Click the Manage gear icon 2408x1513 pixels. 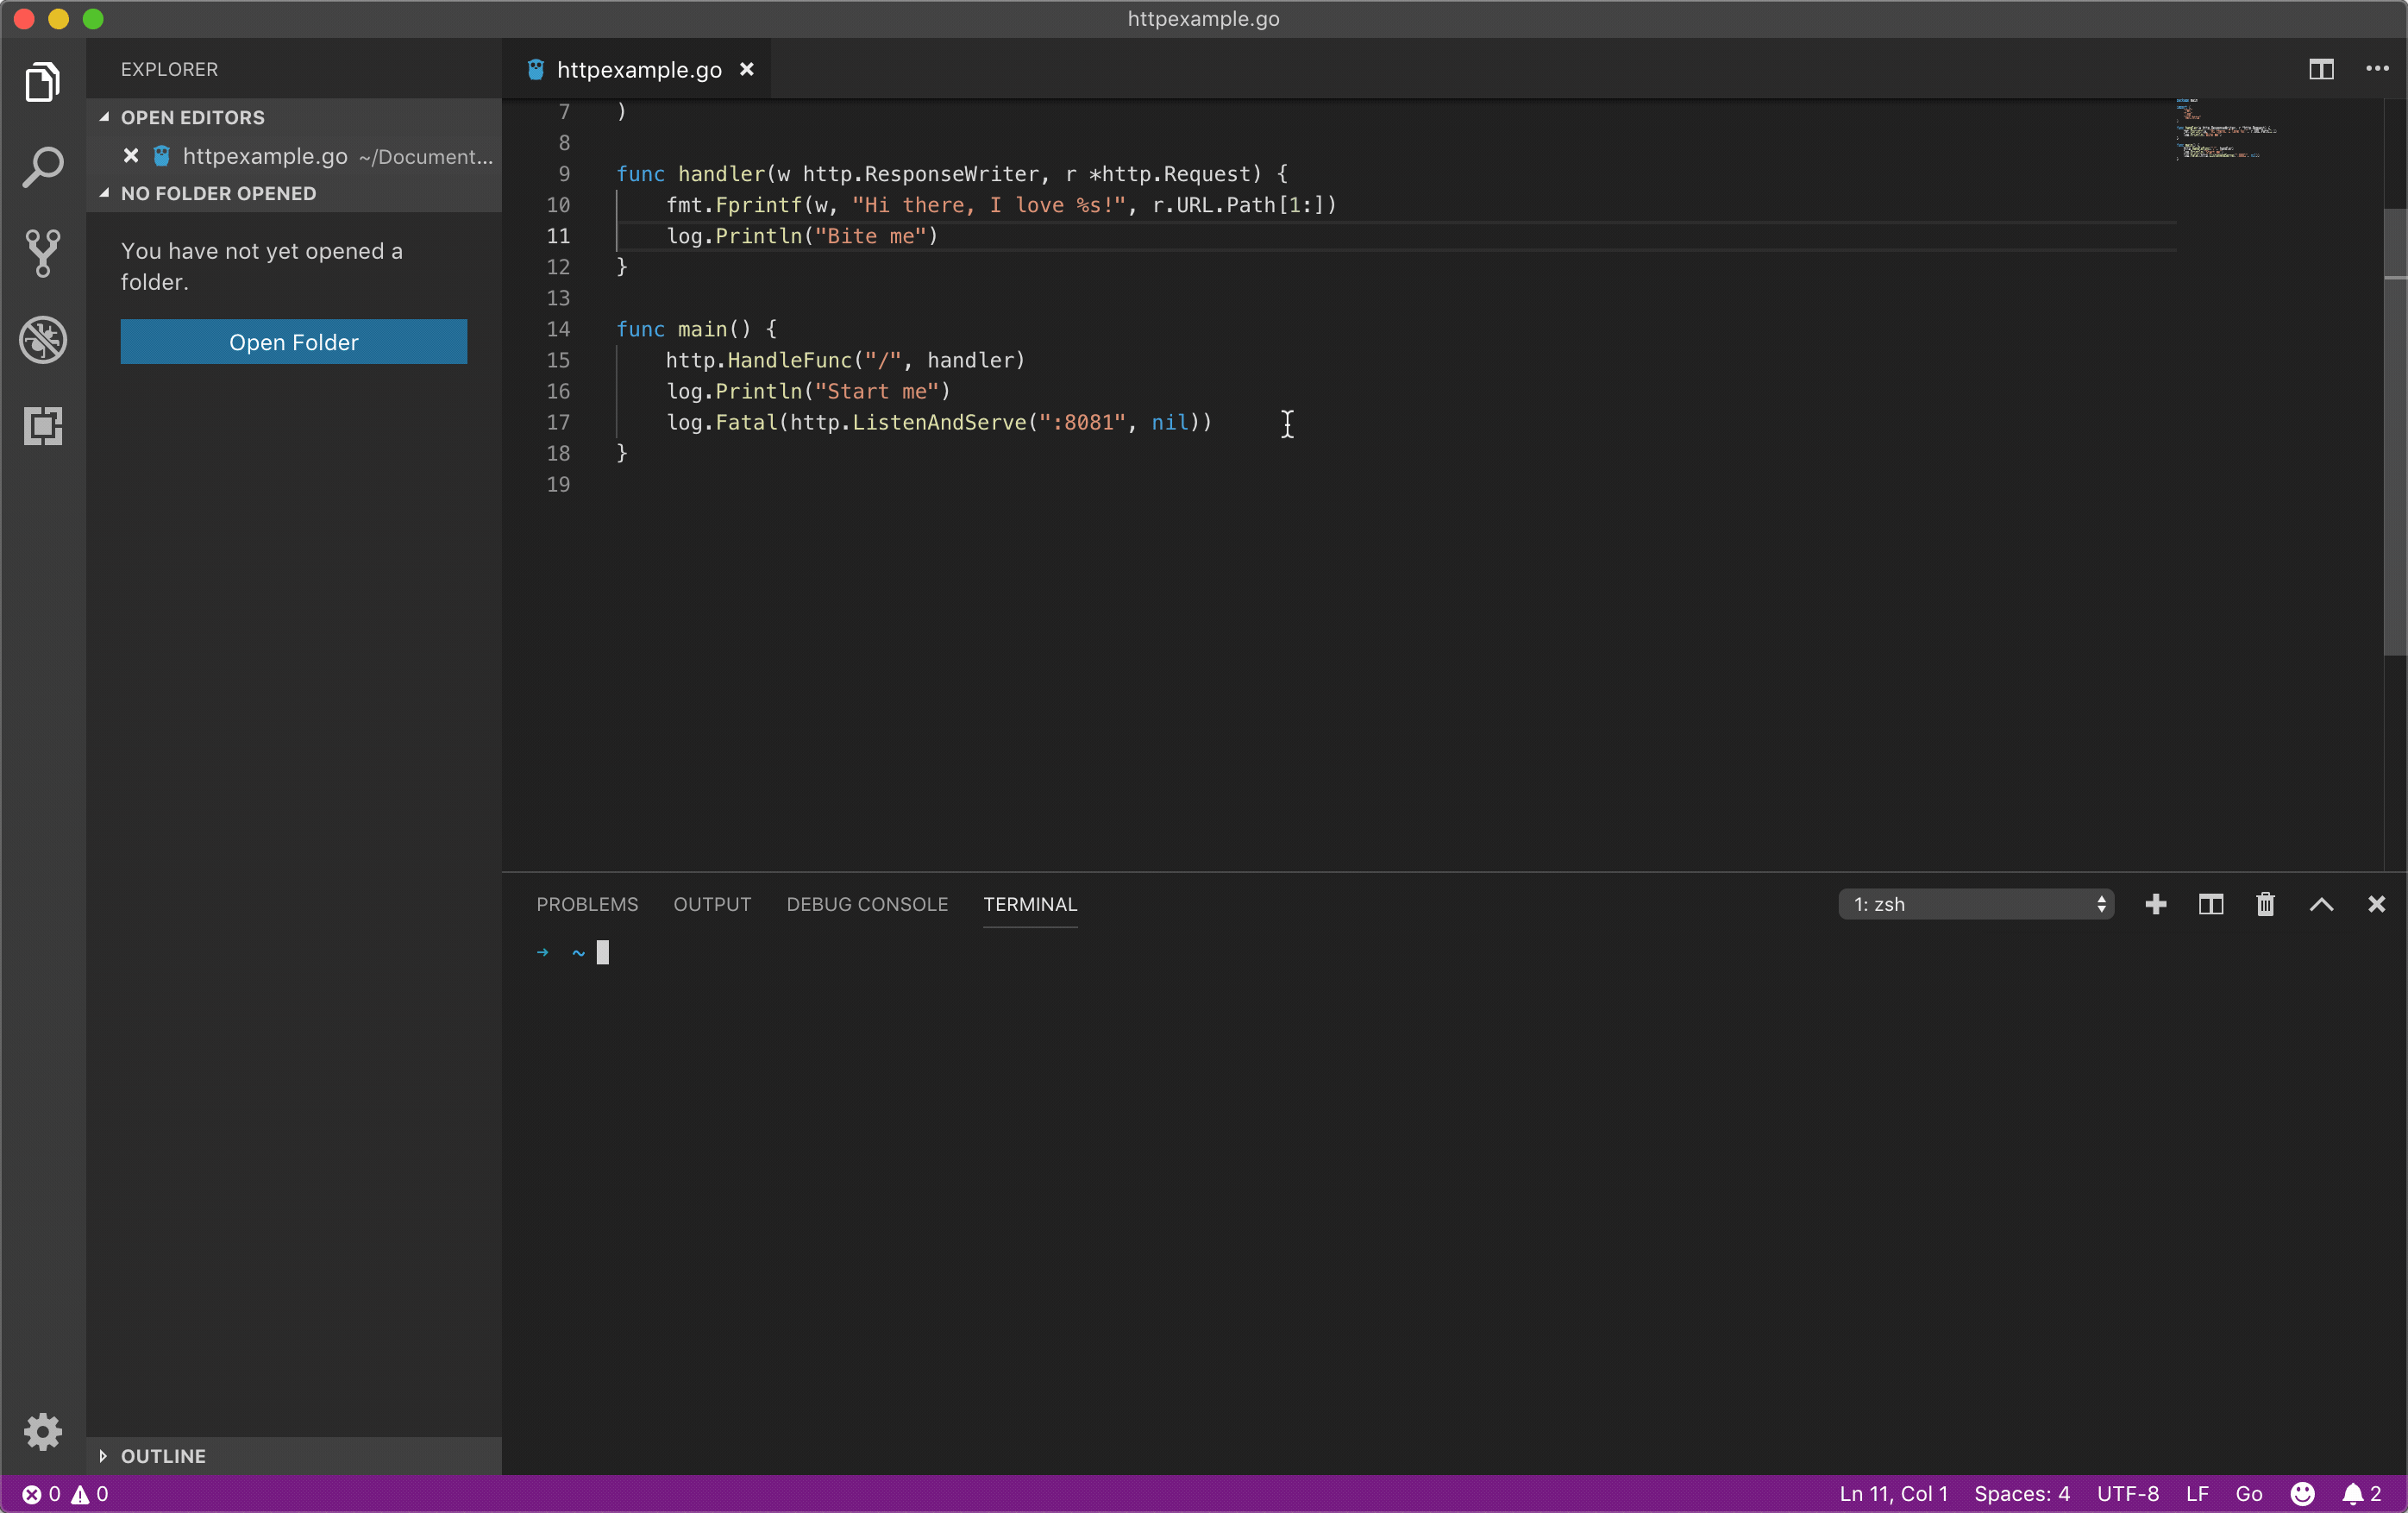coord(43,1431)
